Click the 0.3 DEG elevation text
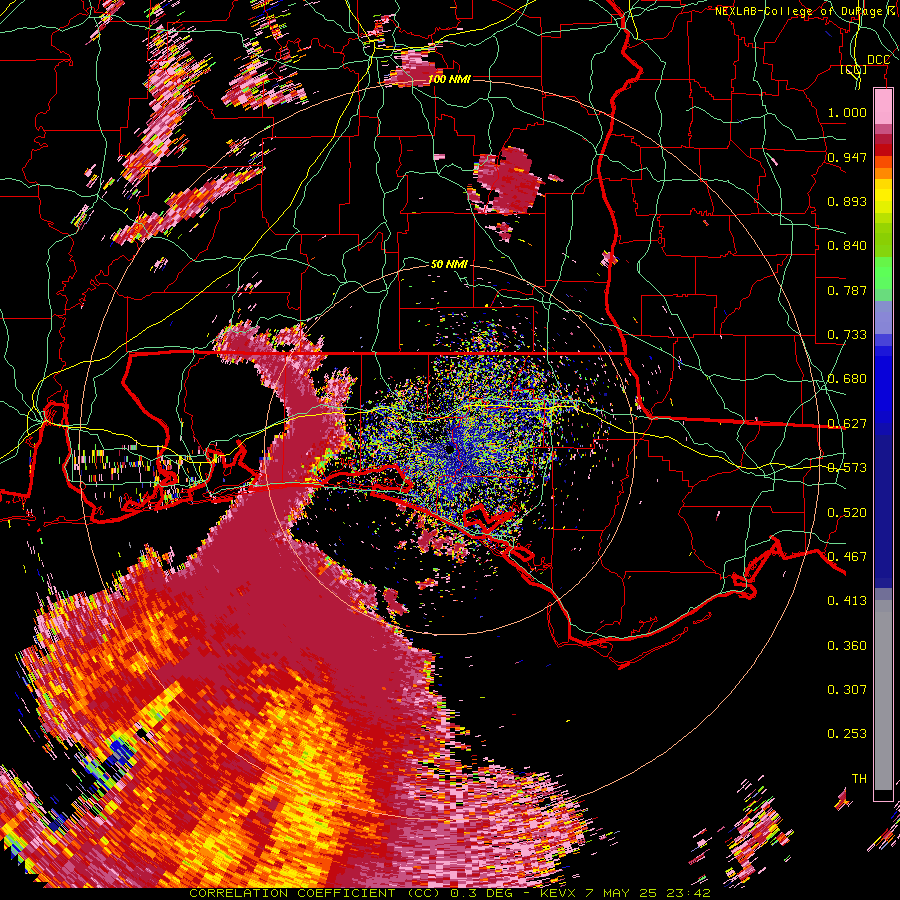900x900 pixels. 481,893
